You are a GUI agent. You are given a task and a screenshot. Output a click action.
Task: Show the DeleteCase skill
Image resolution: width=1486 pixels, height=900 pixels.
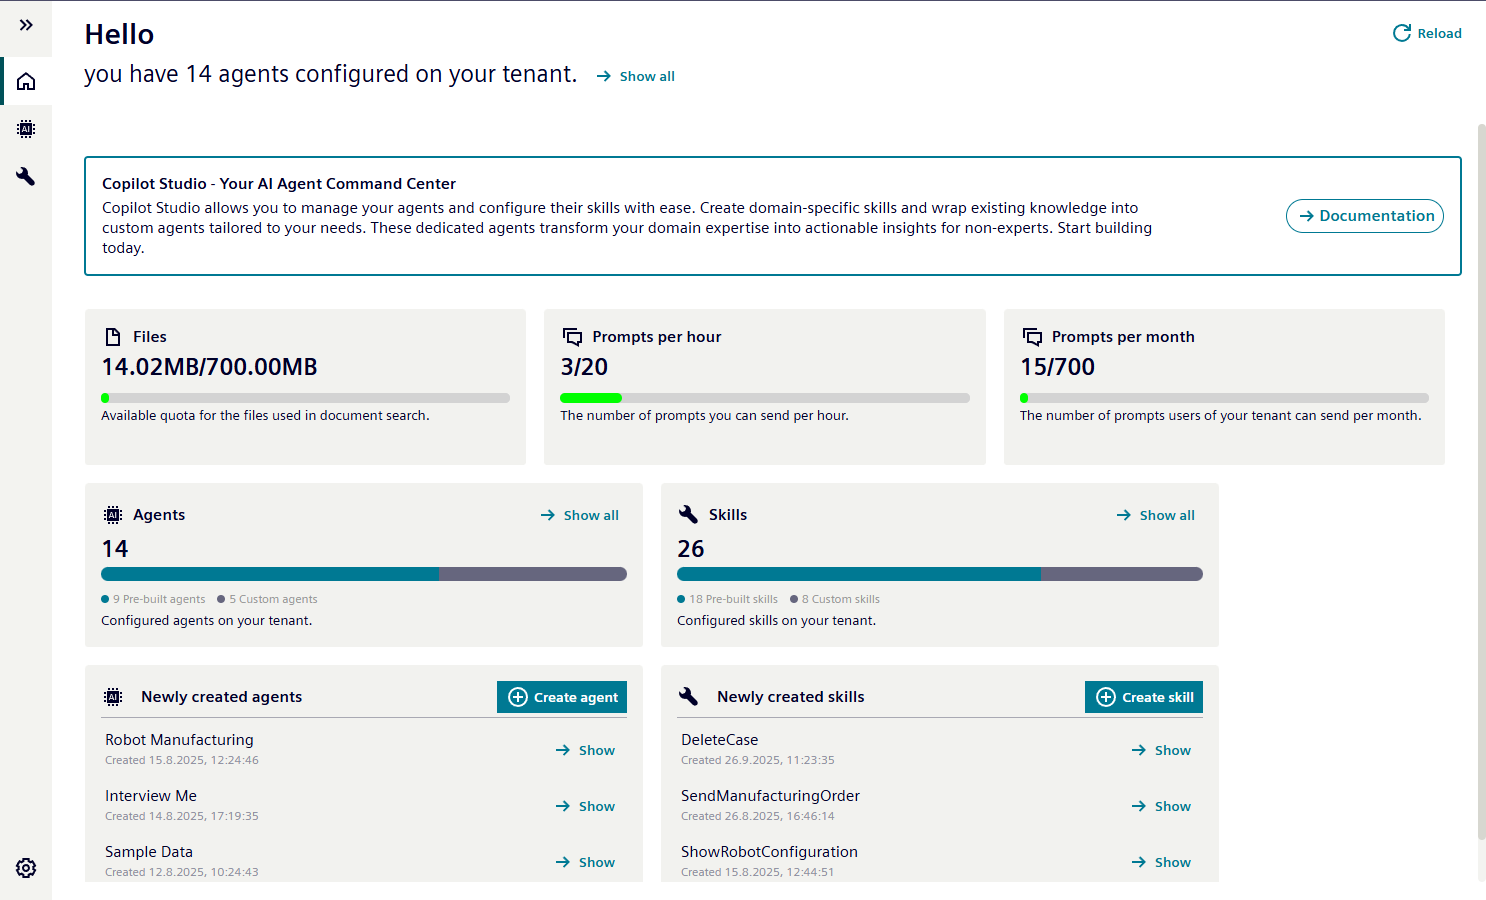[1162, 750]
